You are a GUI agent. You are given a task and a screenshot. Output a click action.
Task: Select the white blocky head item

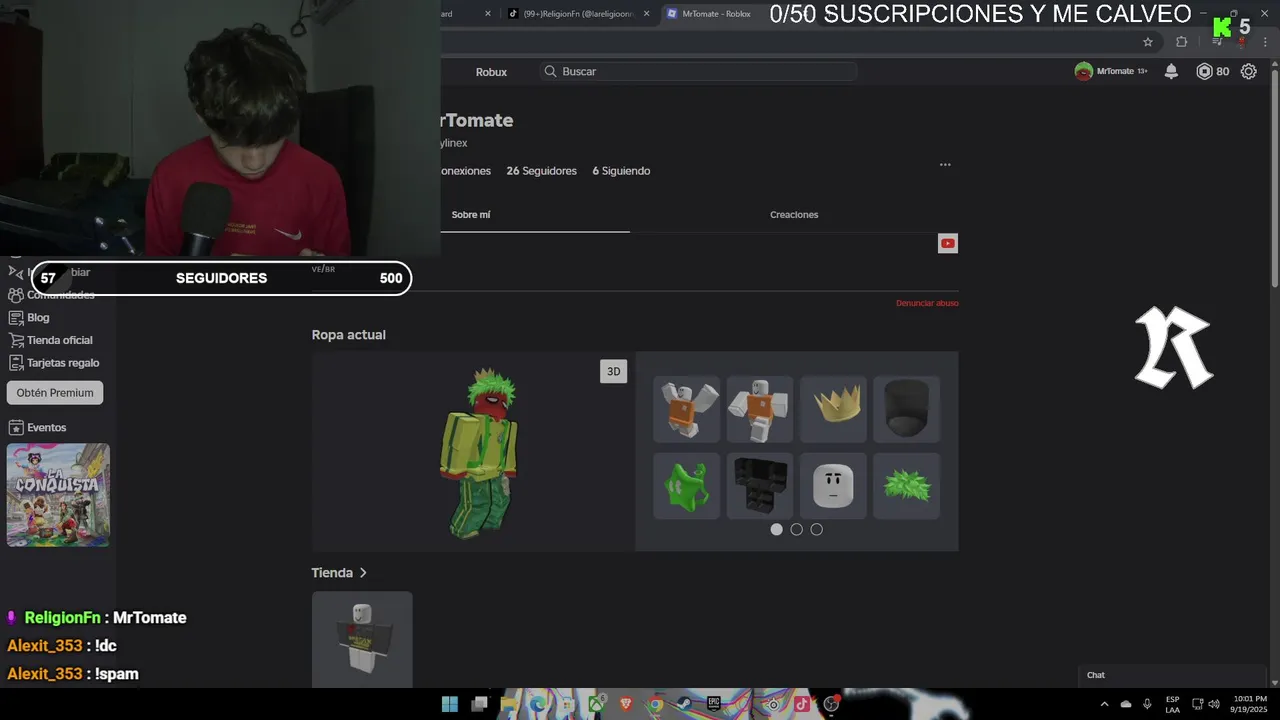tap(833, 486)
